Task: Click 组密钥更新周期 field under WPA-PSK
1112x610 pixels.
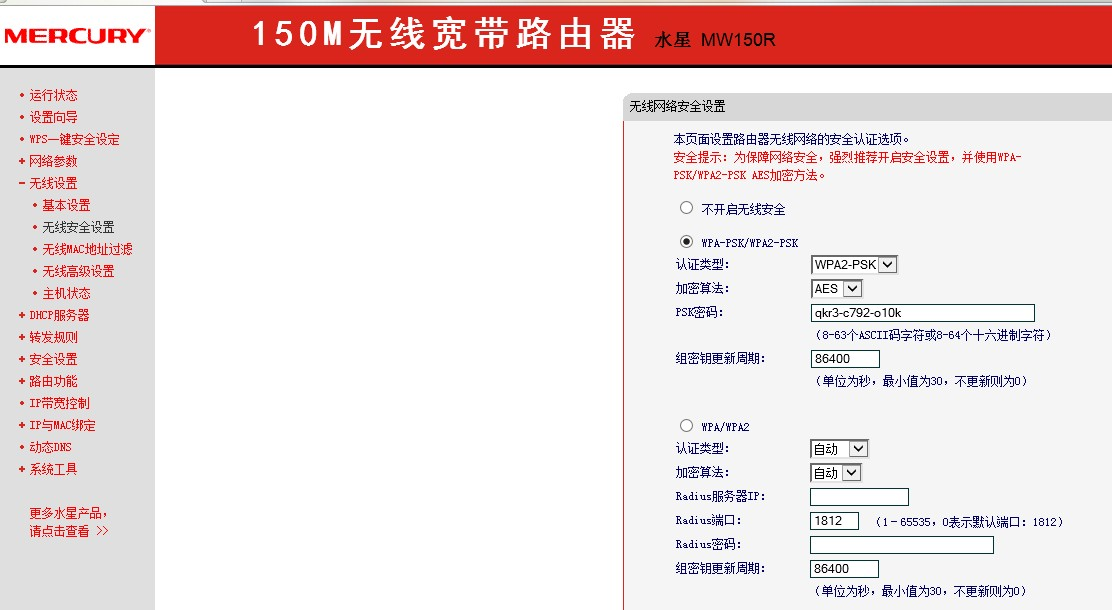Action: [x=845, y=359]
